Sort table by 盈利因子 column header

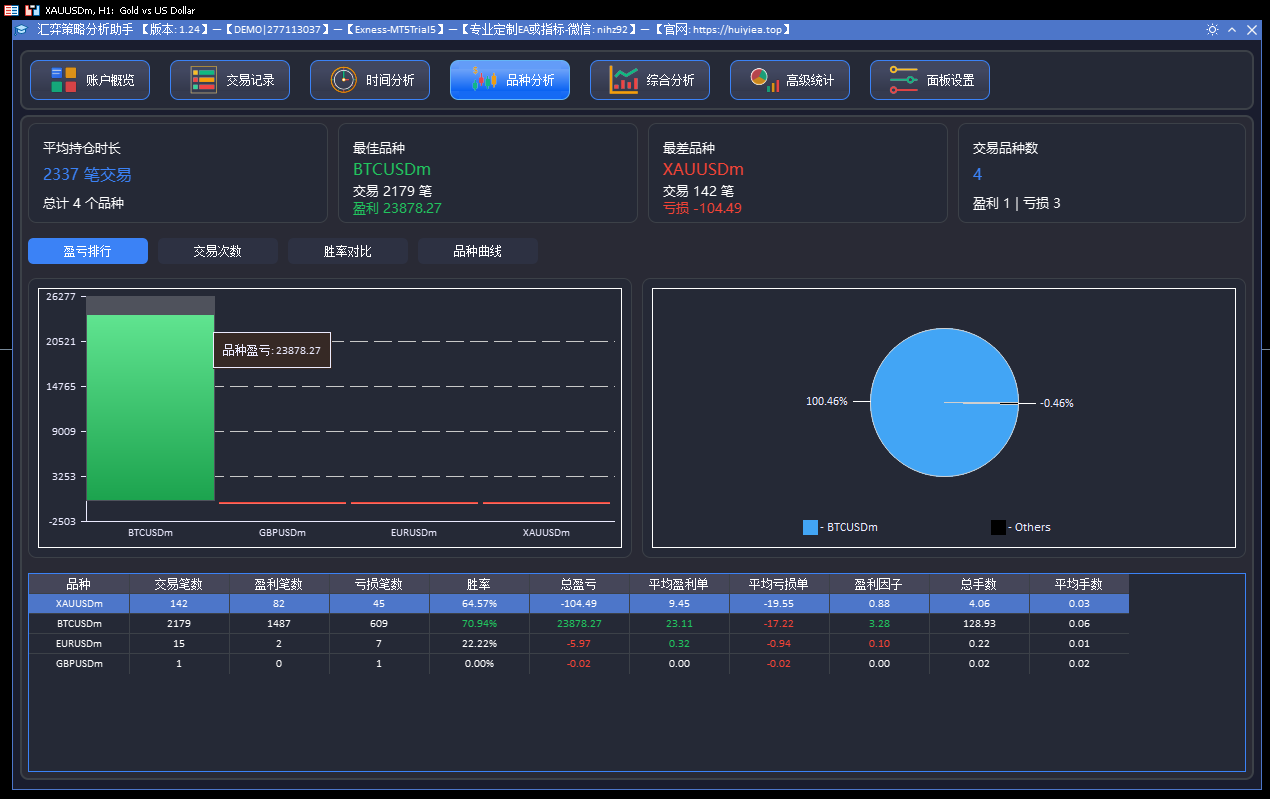[x=879, y=584]
